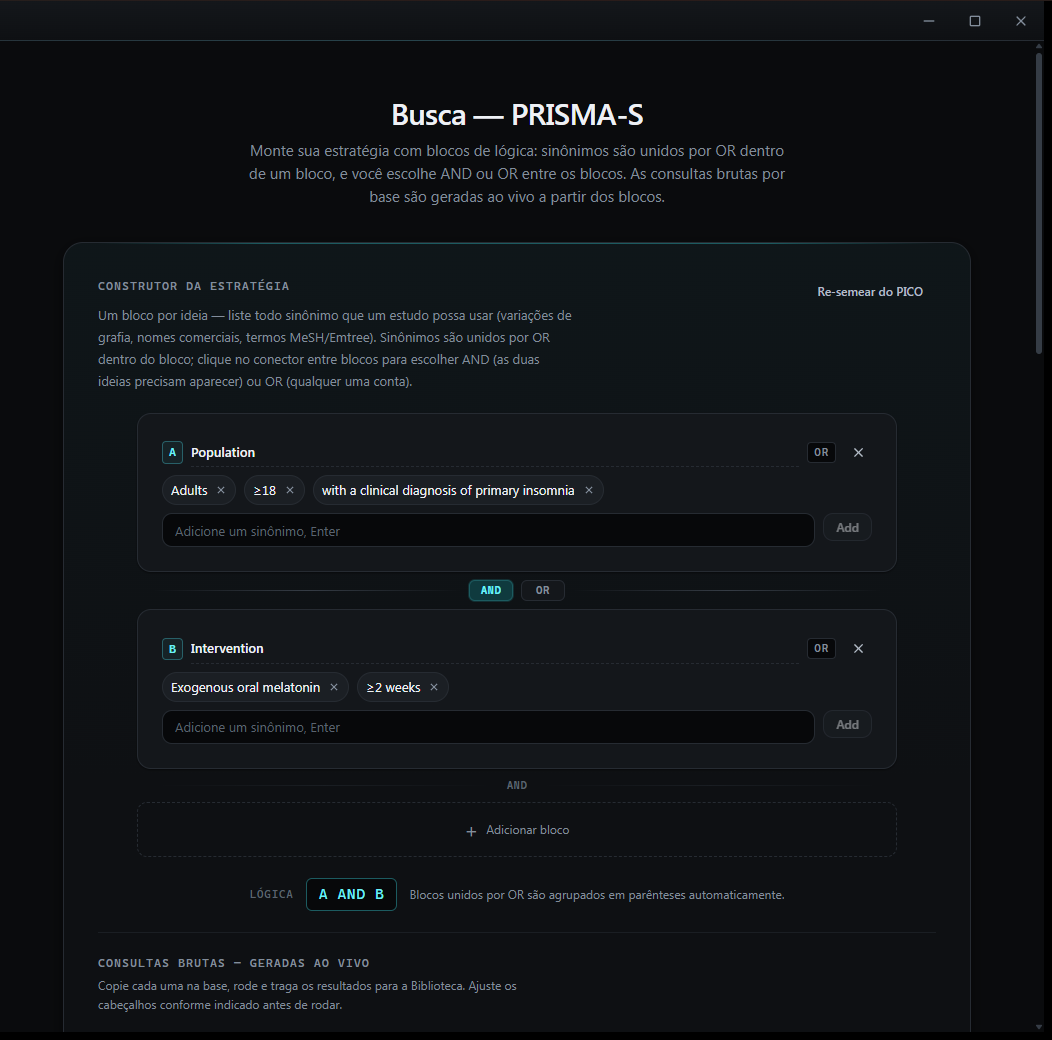Click the Intervention block title
The image size is (1052, 1040).
(227, 649)
